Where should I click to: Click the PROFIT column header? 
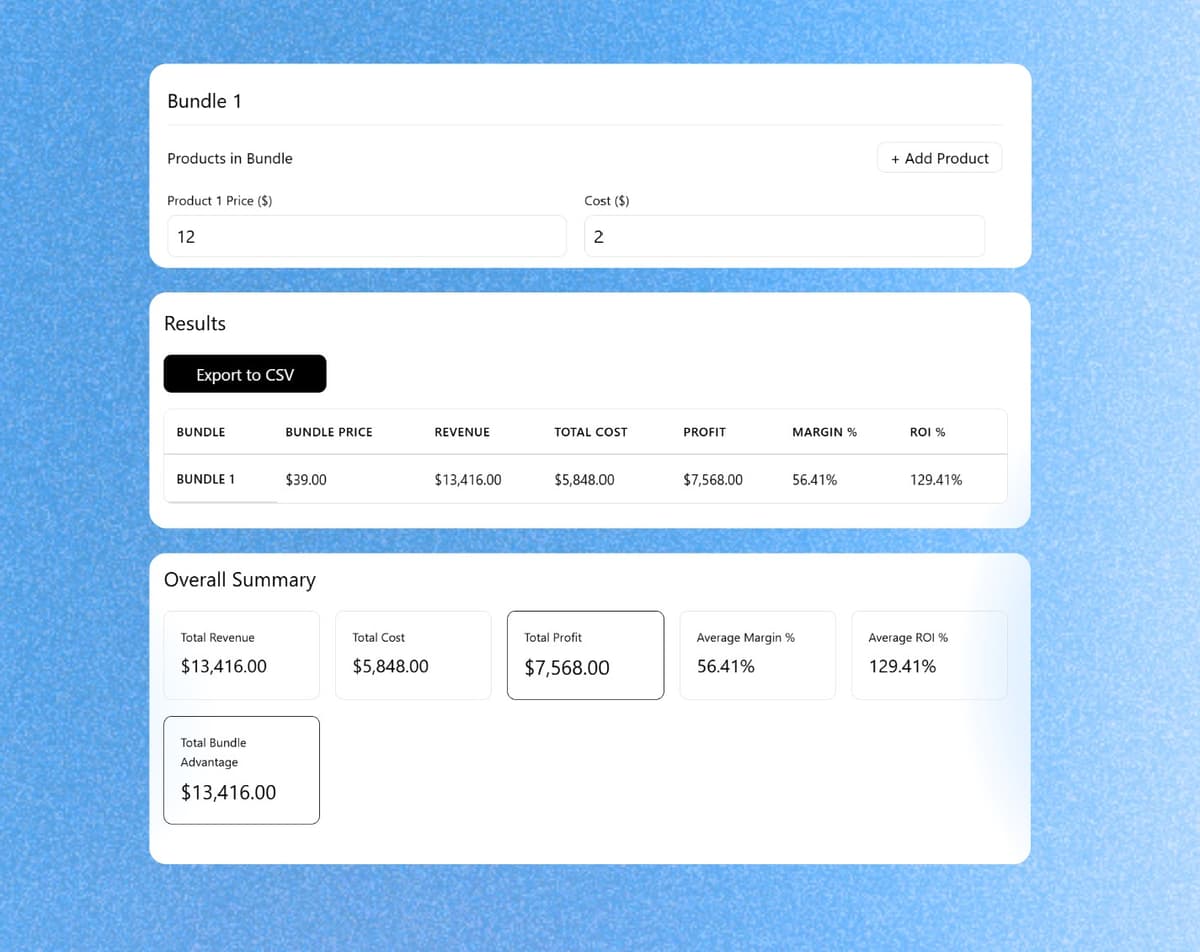point(704,432)
